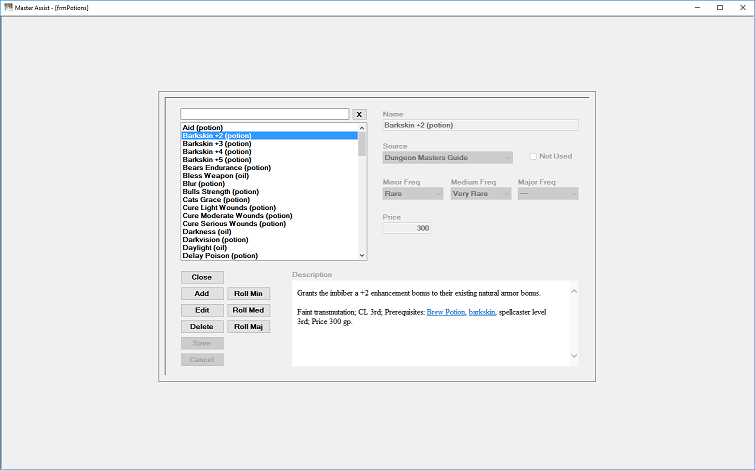Open the Brew Potion link
Viewport: 755px width, 470px height.
[x=446, y=312]
